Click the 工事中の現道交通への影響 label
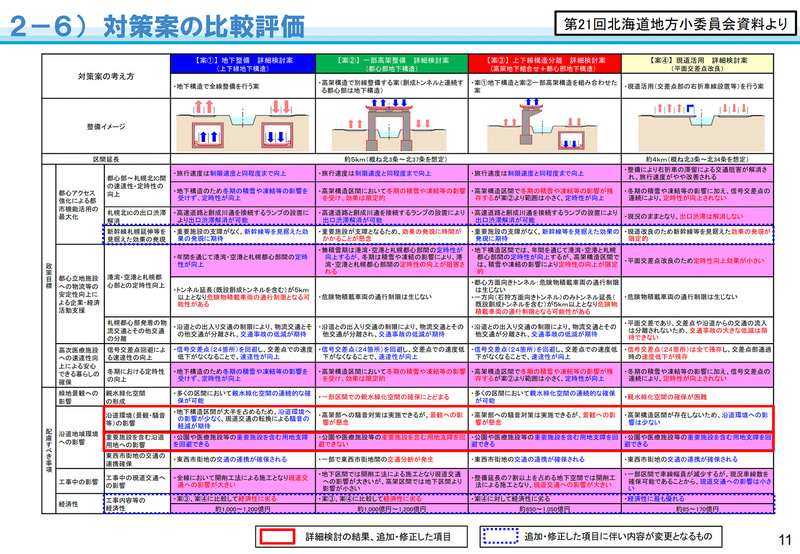 coord(137,481)
